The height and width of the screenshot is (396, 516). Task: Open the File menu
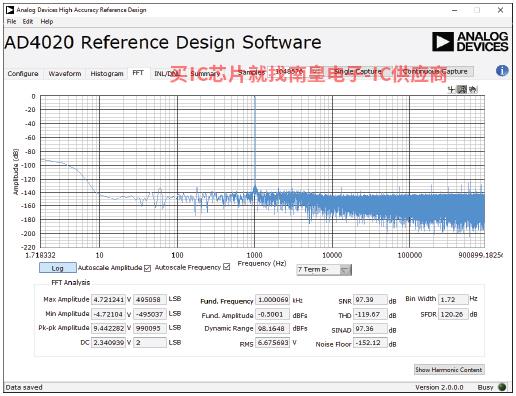(x=11, y=21)
